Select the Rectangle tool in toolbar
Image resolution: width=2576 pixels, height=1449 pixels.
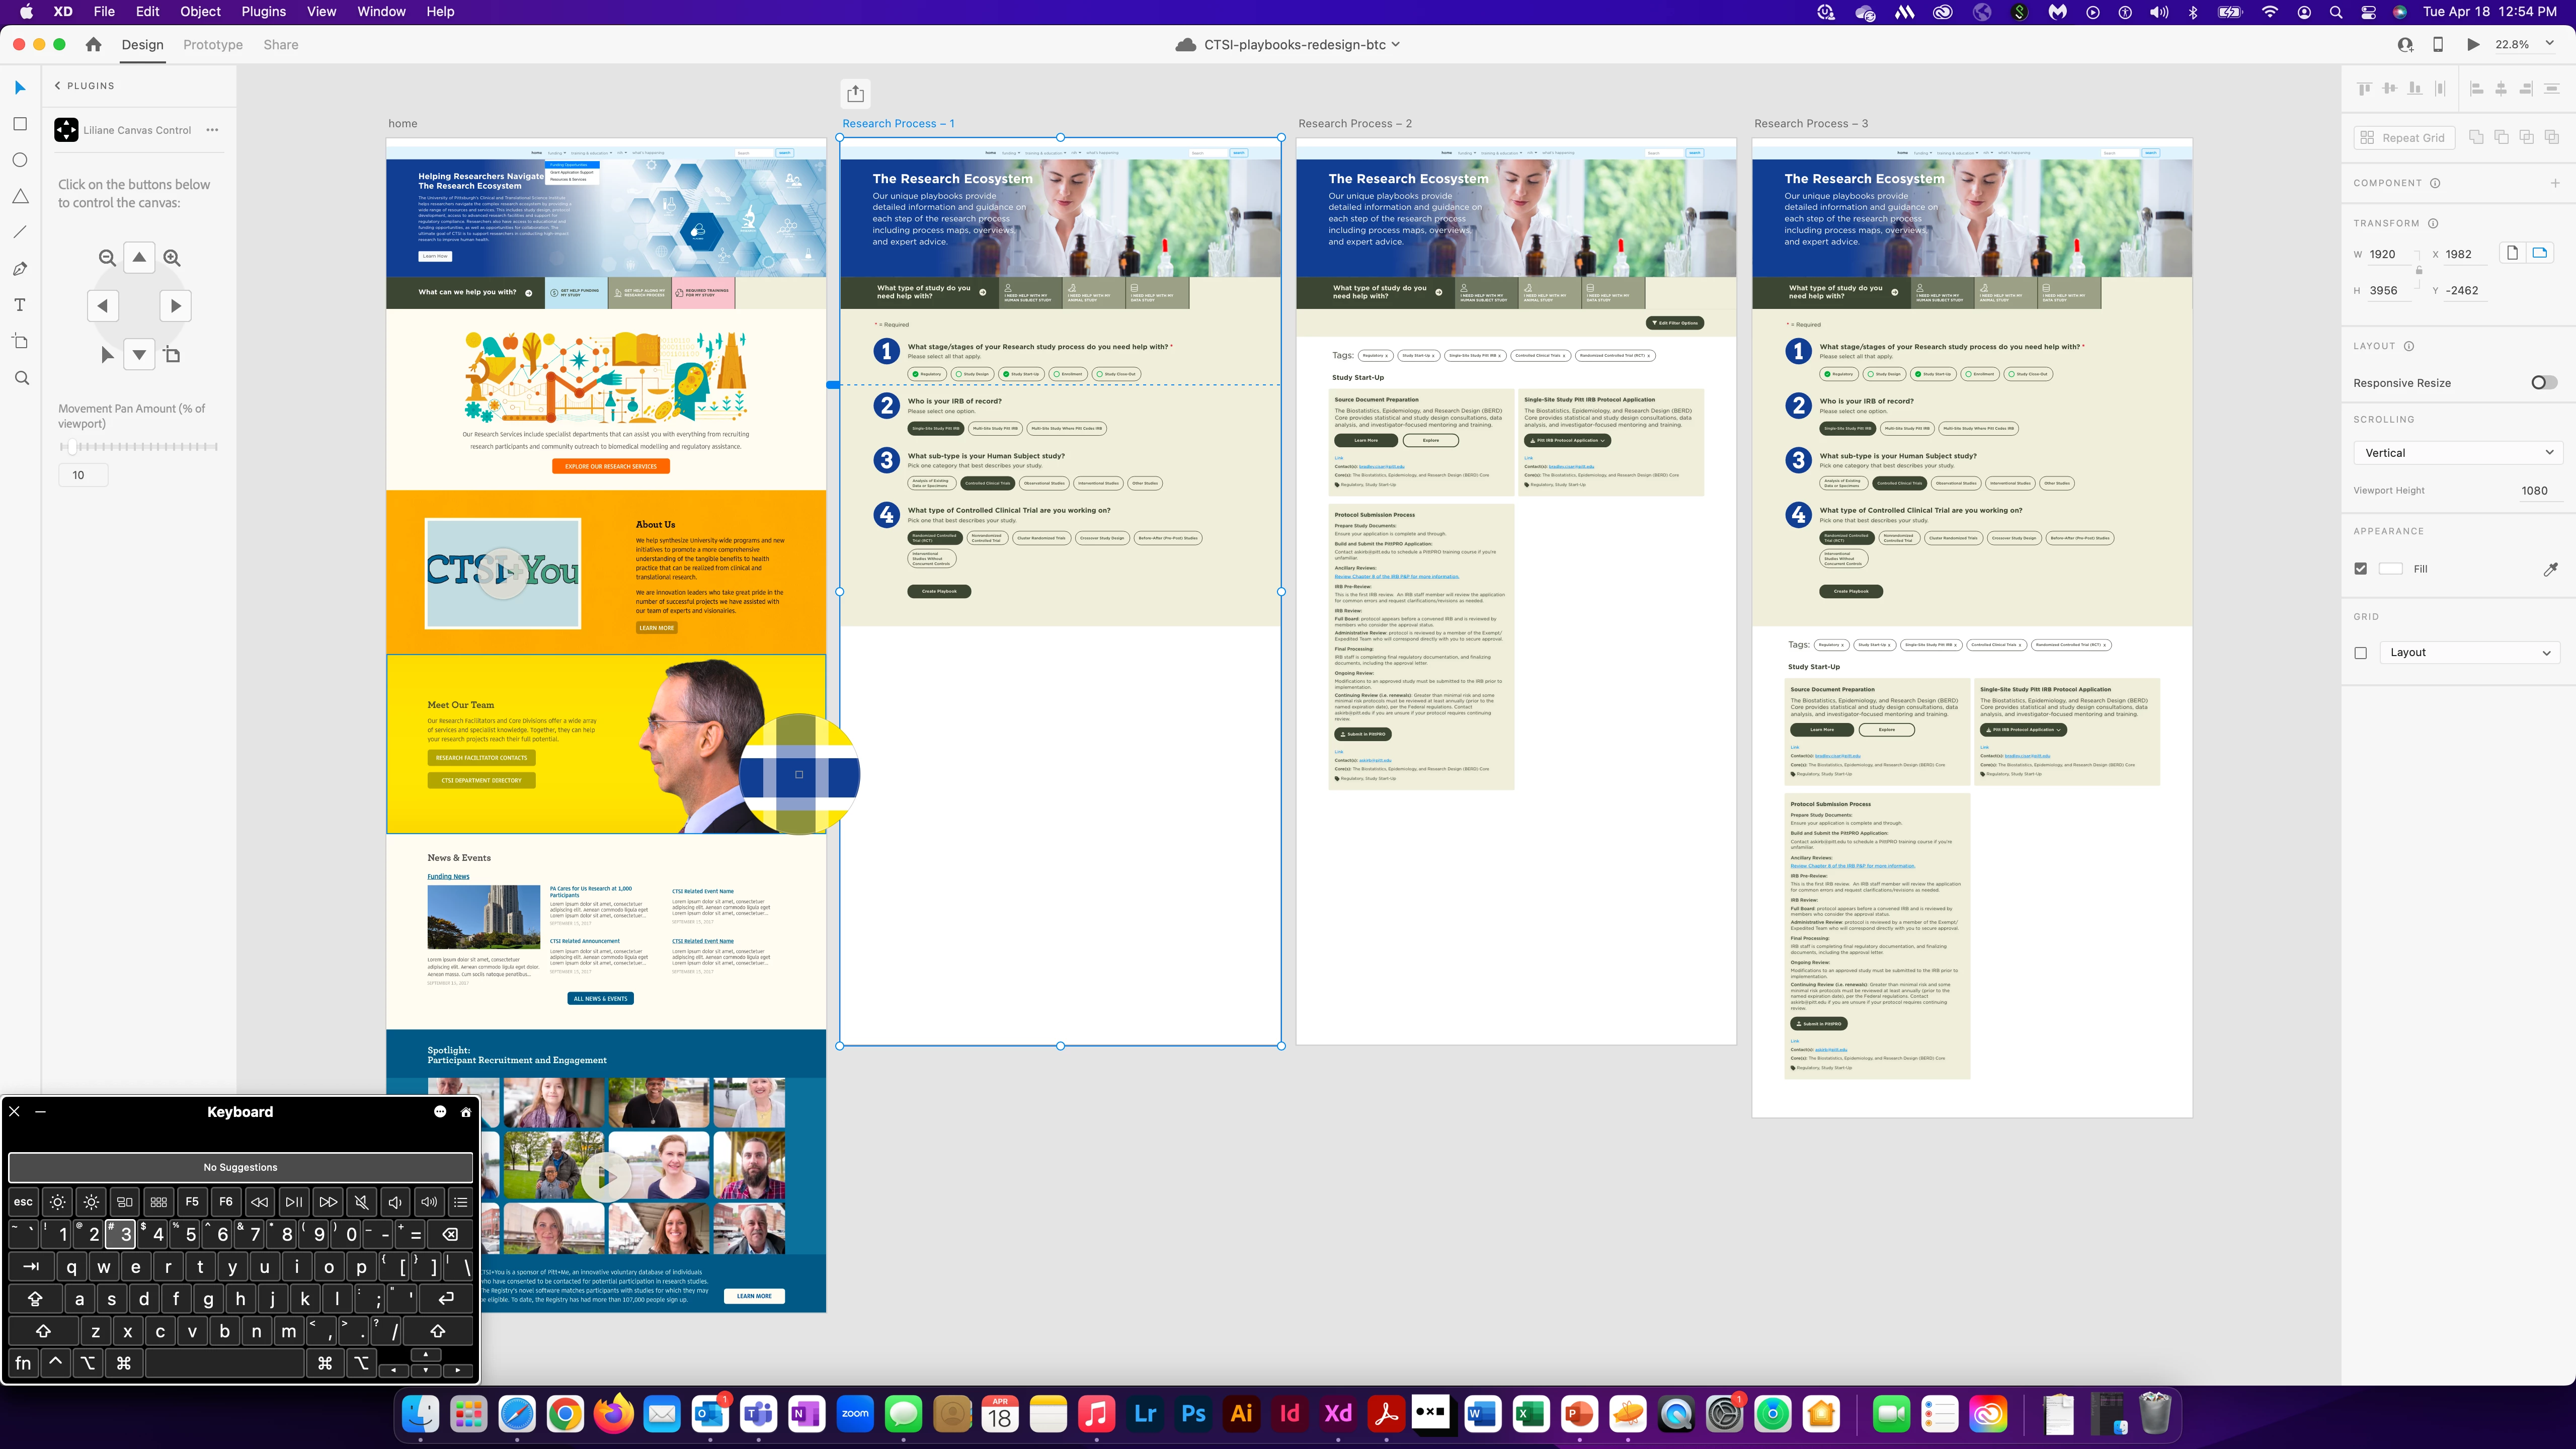pyautogui.click(x=20, y=124)
